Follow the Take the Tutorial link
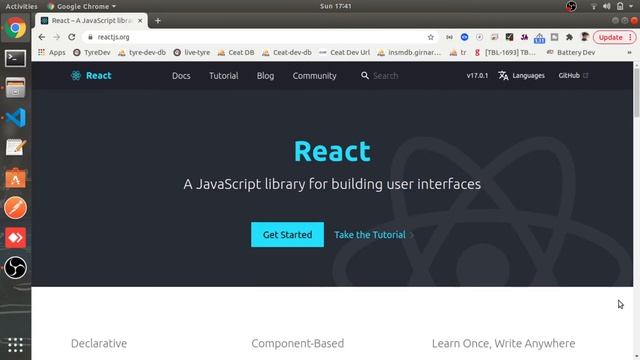This screenshot has height=360, width=640. [x=374, y=235]
